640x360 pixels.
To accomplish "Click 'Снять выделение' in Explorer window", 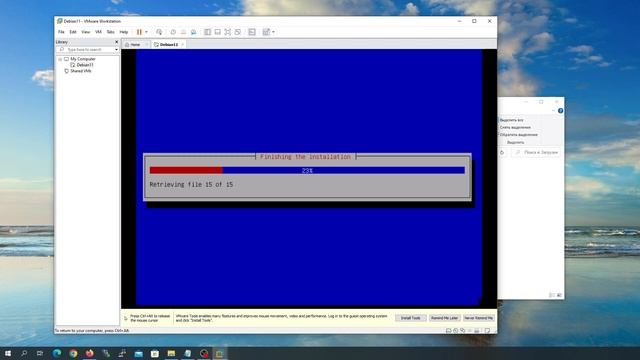I will pyautogui.click(x=515, y=127).
